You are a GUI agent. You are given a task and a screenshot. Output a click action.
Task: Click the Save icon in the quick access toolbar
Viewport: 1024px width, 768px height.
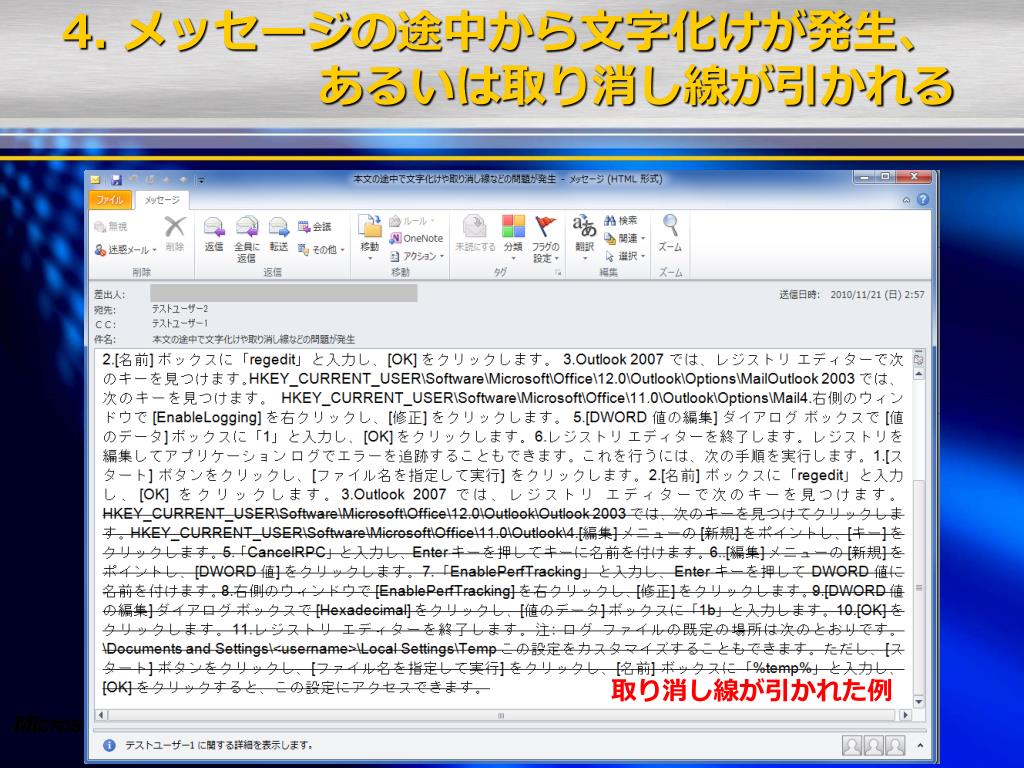116,179
